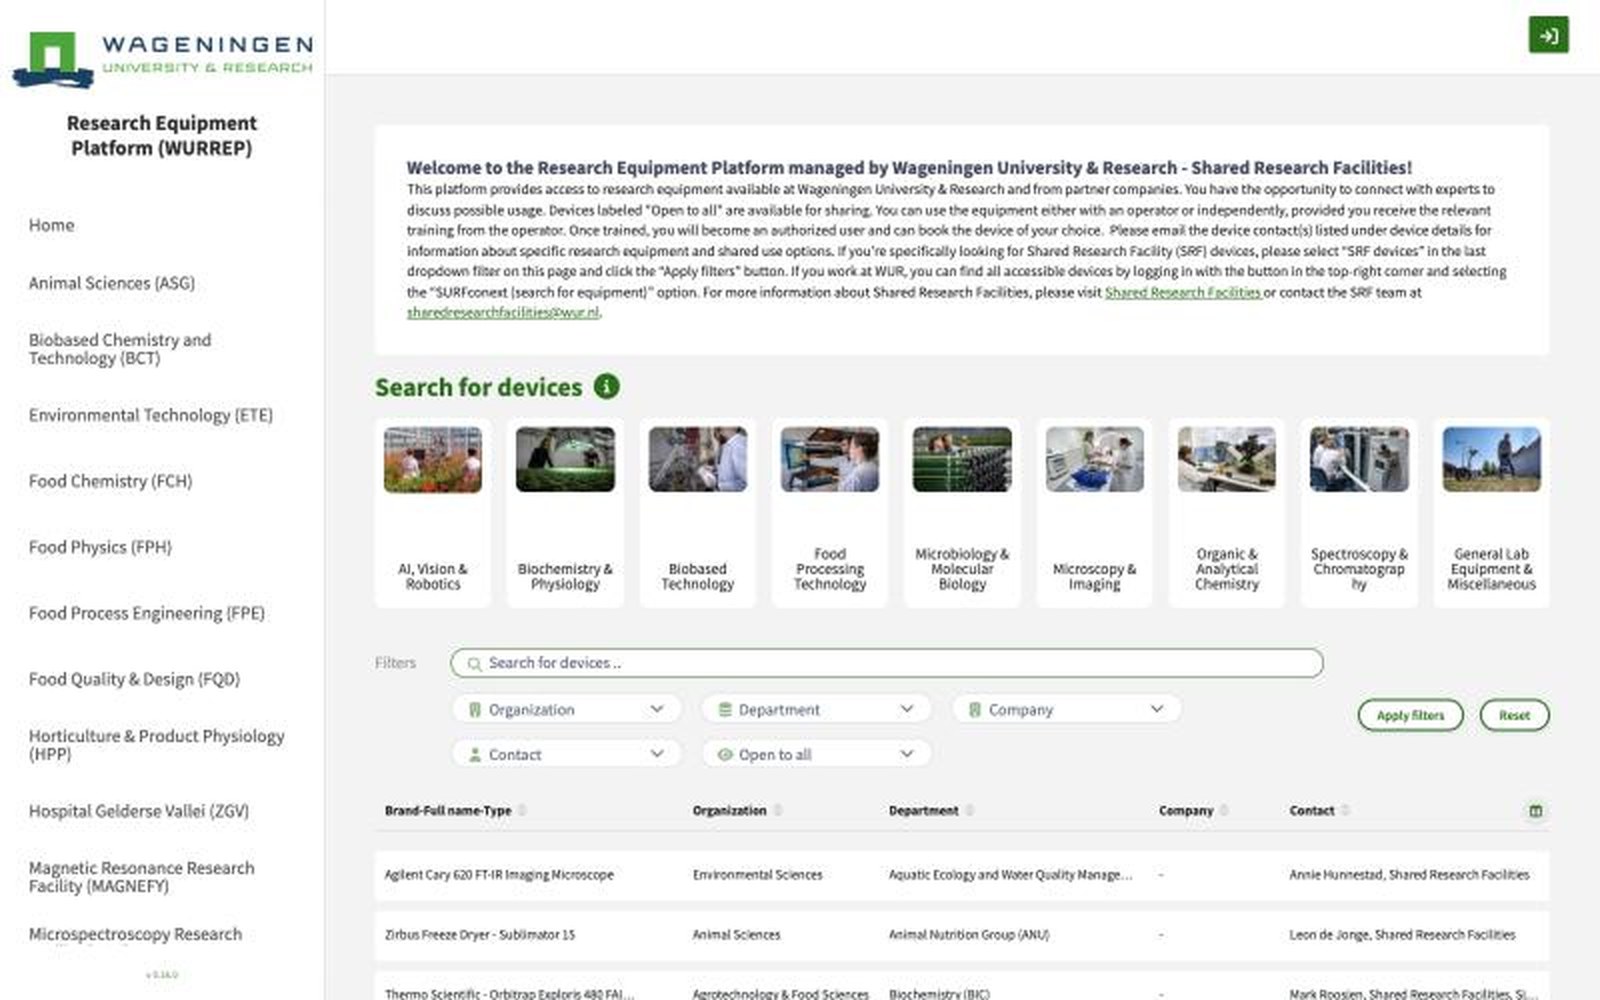Go to Home in sidebar
The height and width of the screenshot is (1000, 1600).
51,225
